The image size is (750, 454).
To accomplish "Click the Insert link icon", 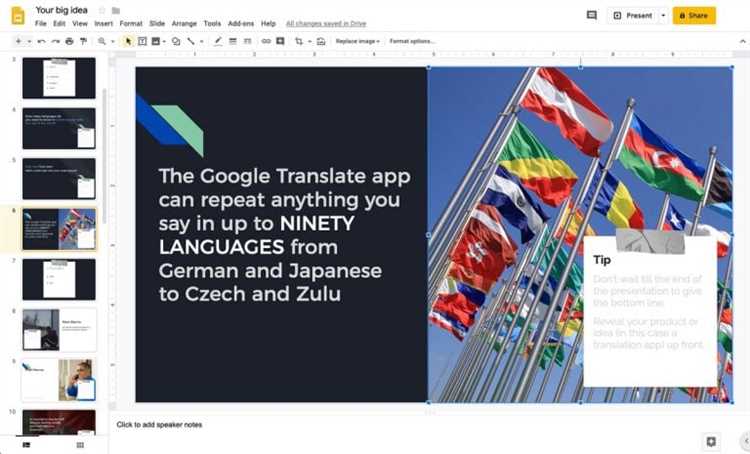I will click(x=266, y=41).
